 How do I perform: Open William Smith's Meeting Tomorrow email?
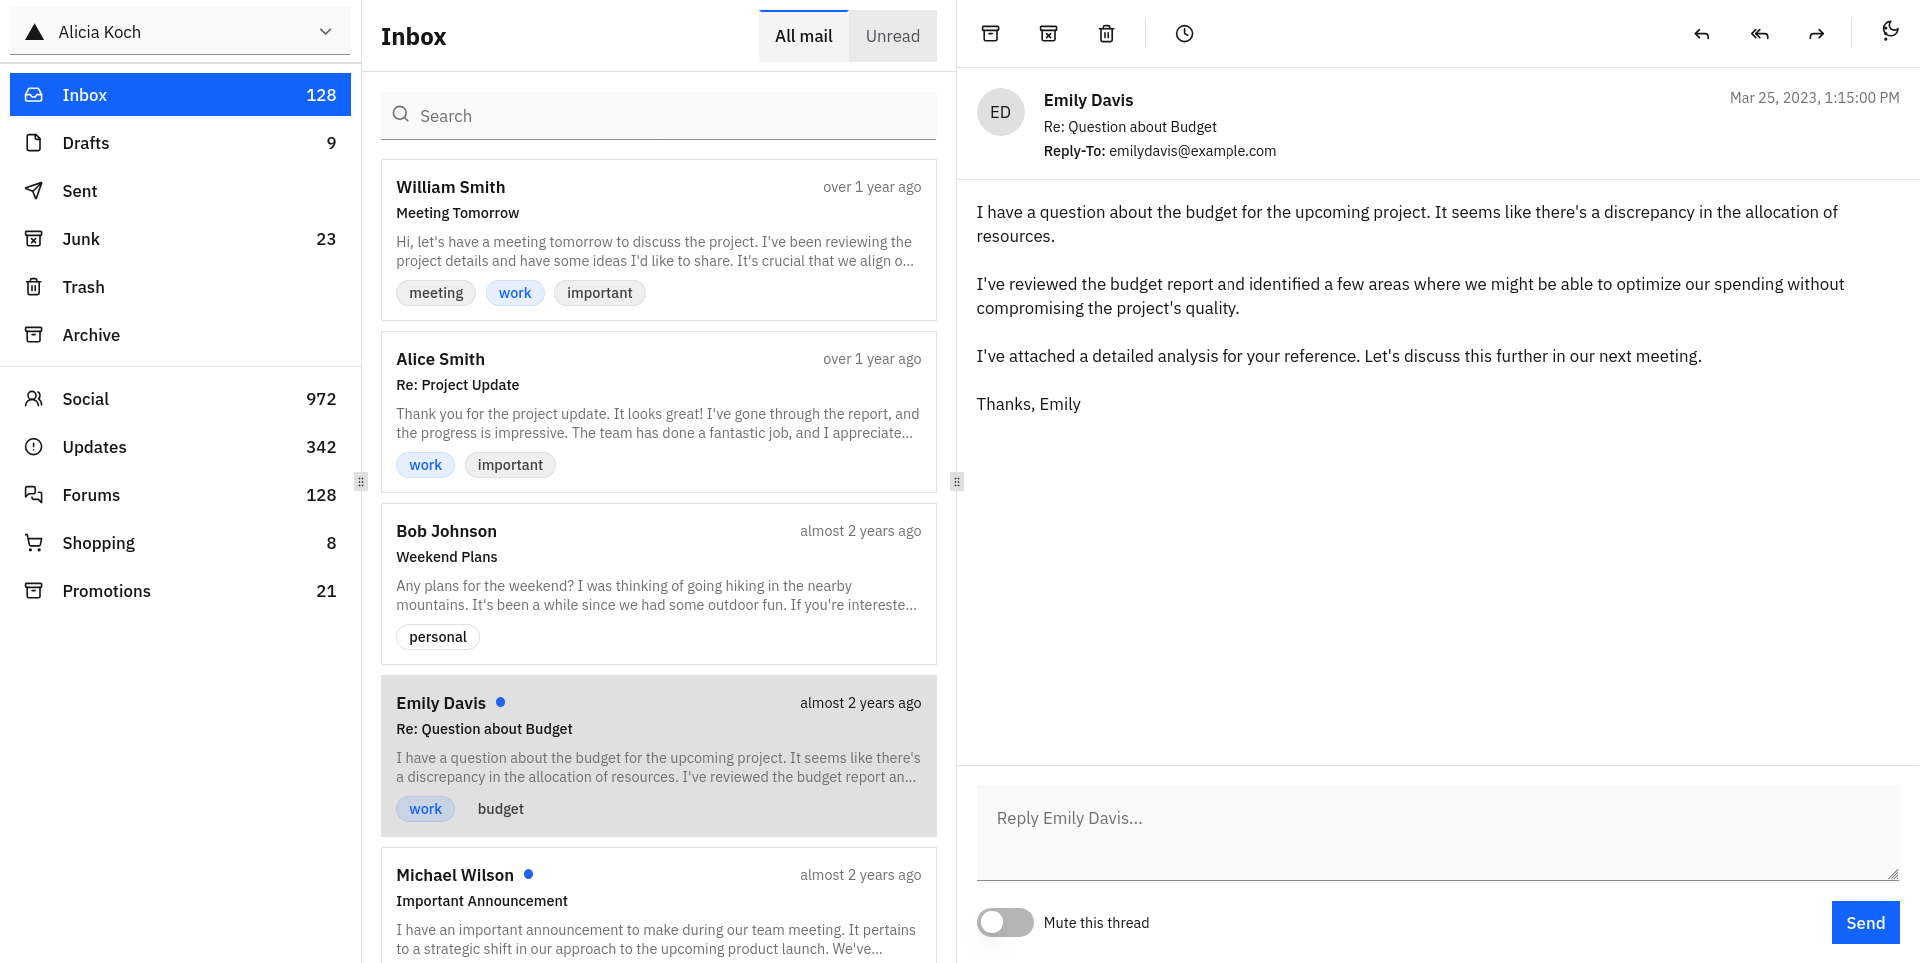pos(659,240)
